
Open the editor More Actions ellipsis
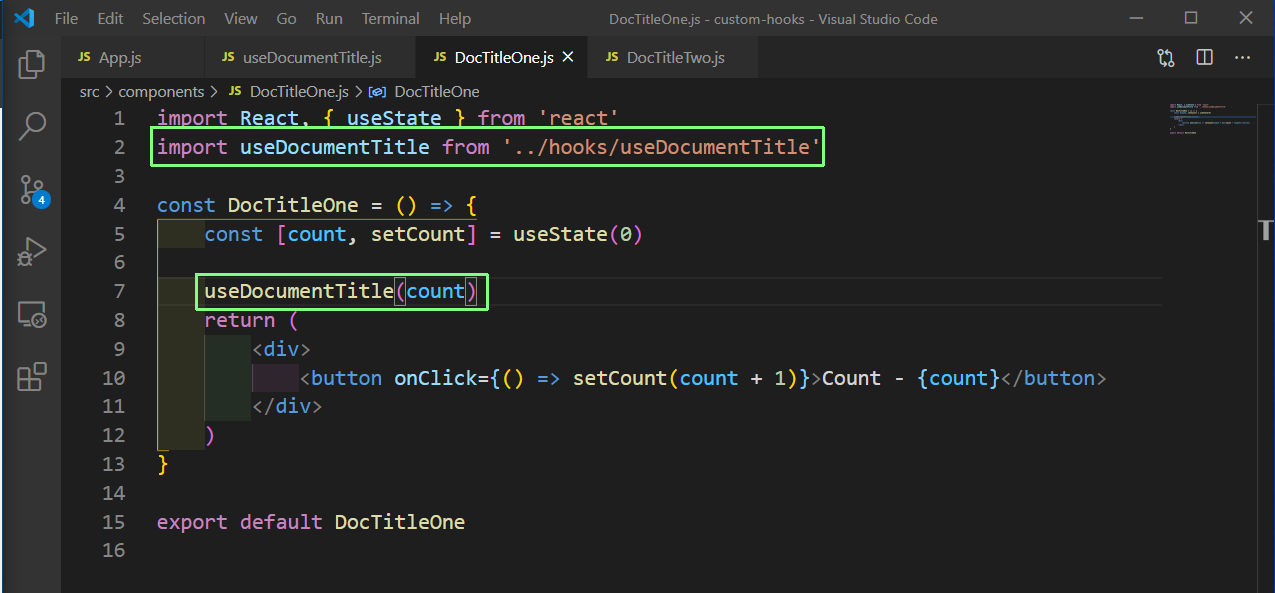[1242, 58]
